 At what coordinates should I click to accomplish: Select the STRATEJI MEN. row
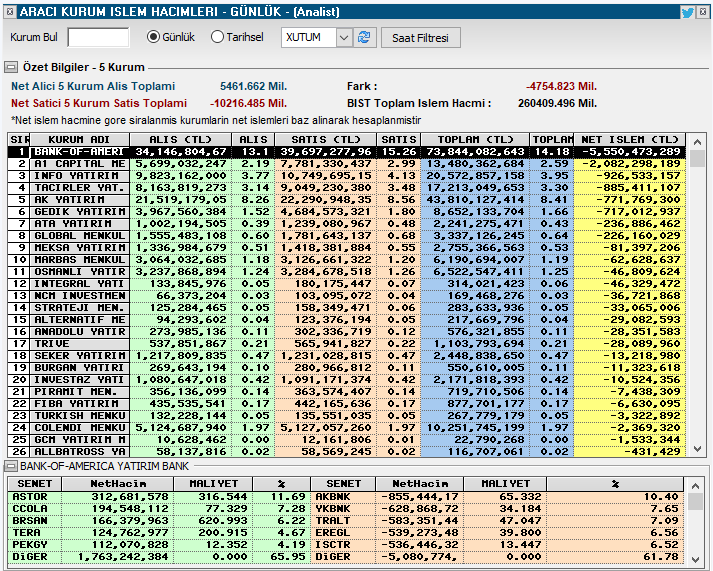tap(346, 308)
